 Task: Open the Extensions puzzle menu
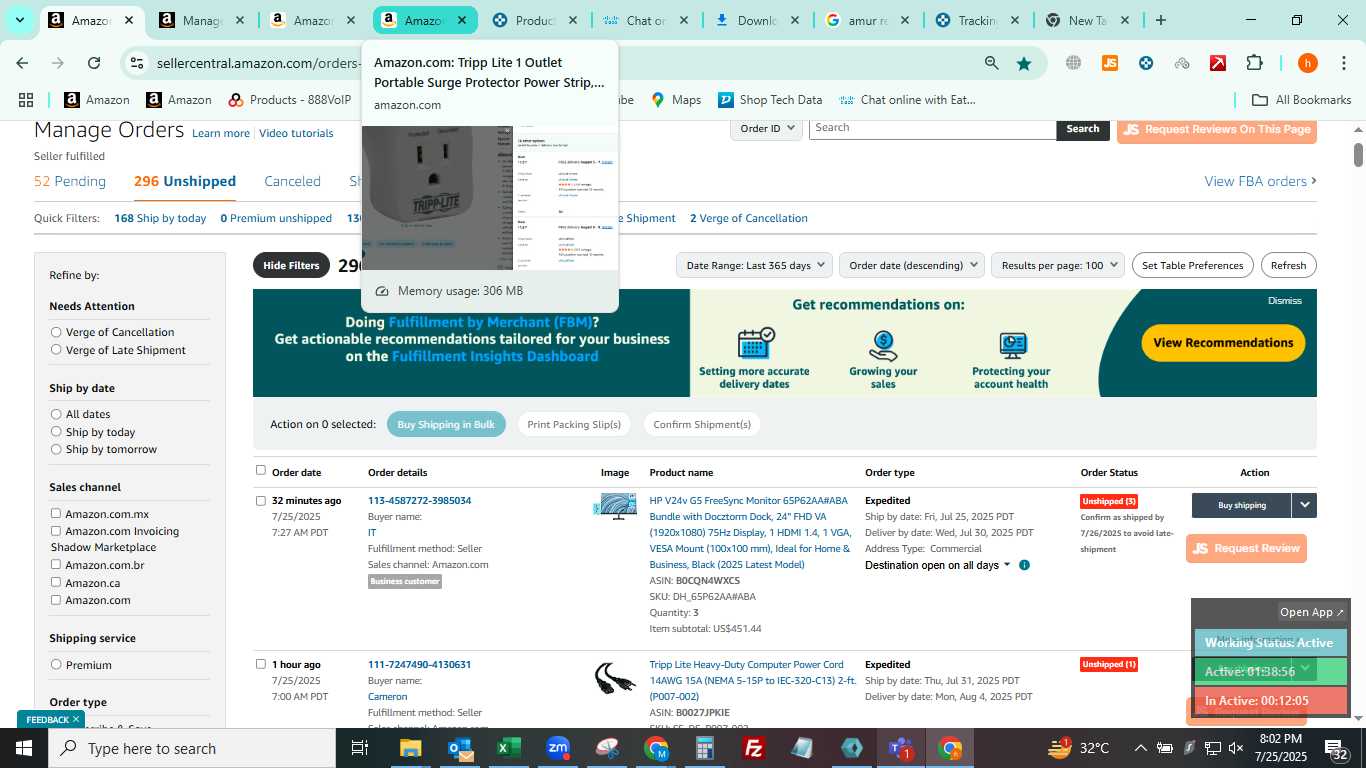click(1254, 63)
